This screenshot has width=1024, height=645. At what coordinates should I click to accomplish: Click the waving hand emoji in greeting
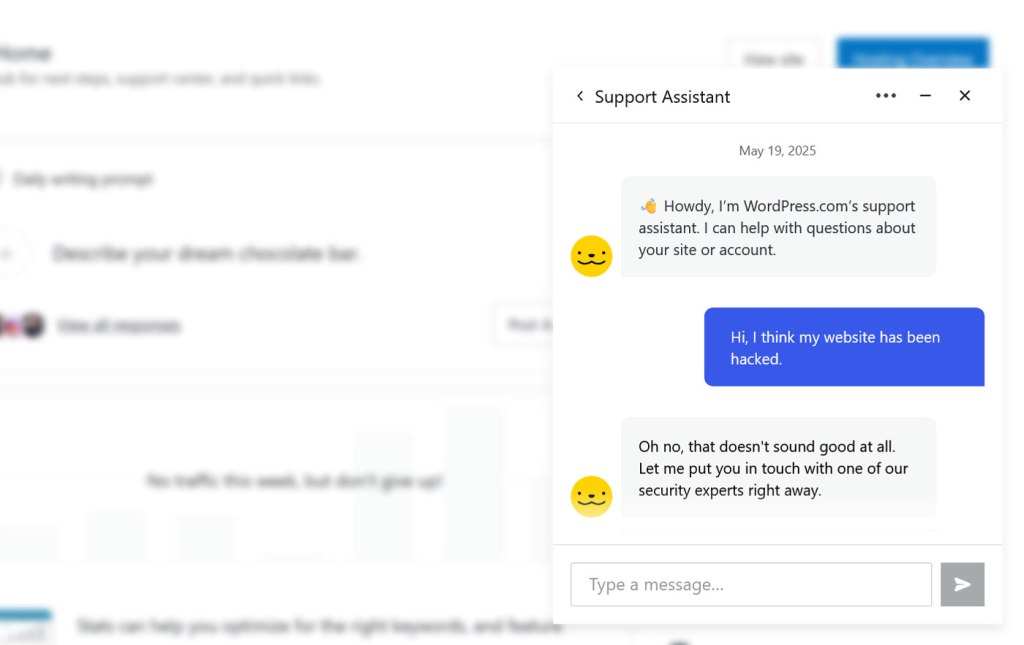tap(648, 206)
